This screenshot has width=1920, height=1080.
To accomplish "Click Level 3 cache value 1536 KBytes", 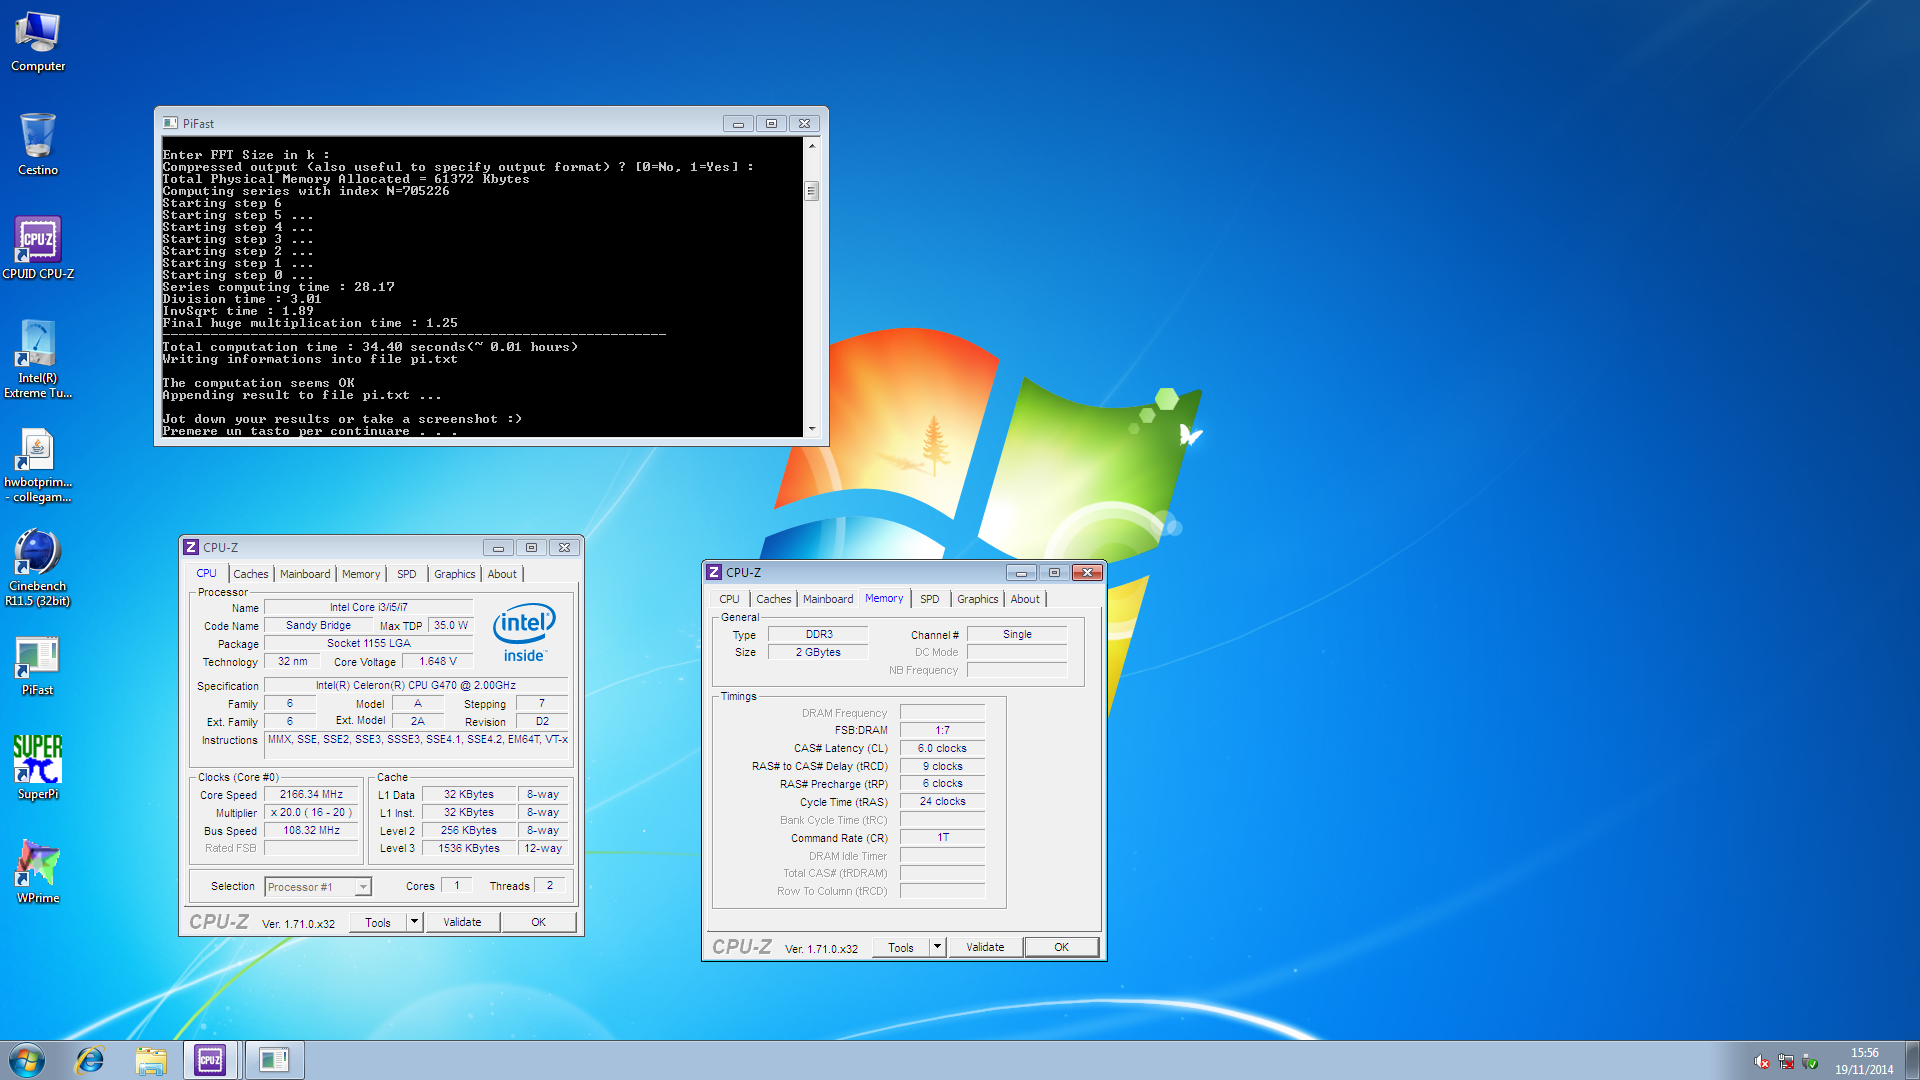I will point(469,849).
